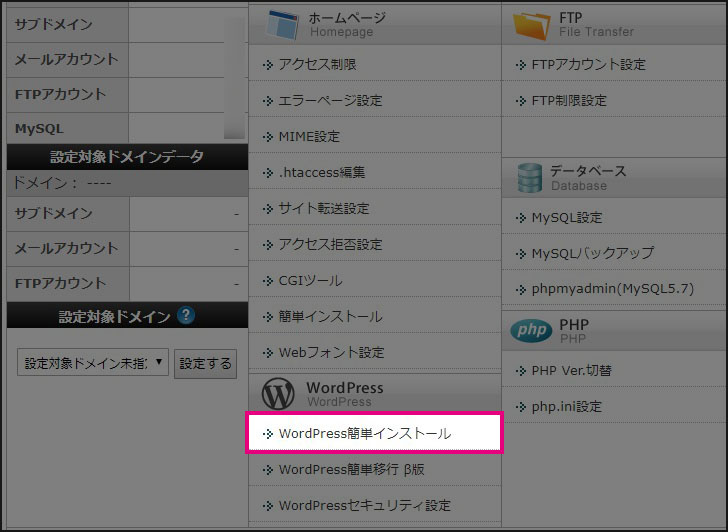This screenshot has width=728, height=532.
Task: Open .htaccess編集 link
Action: pos(322,172)
